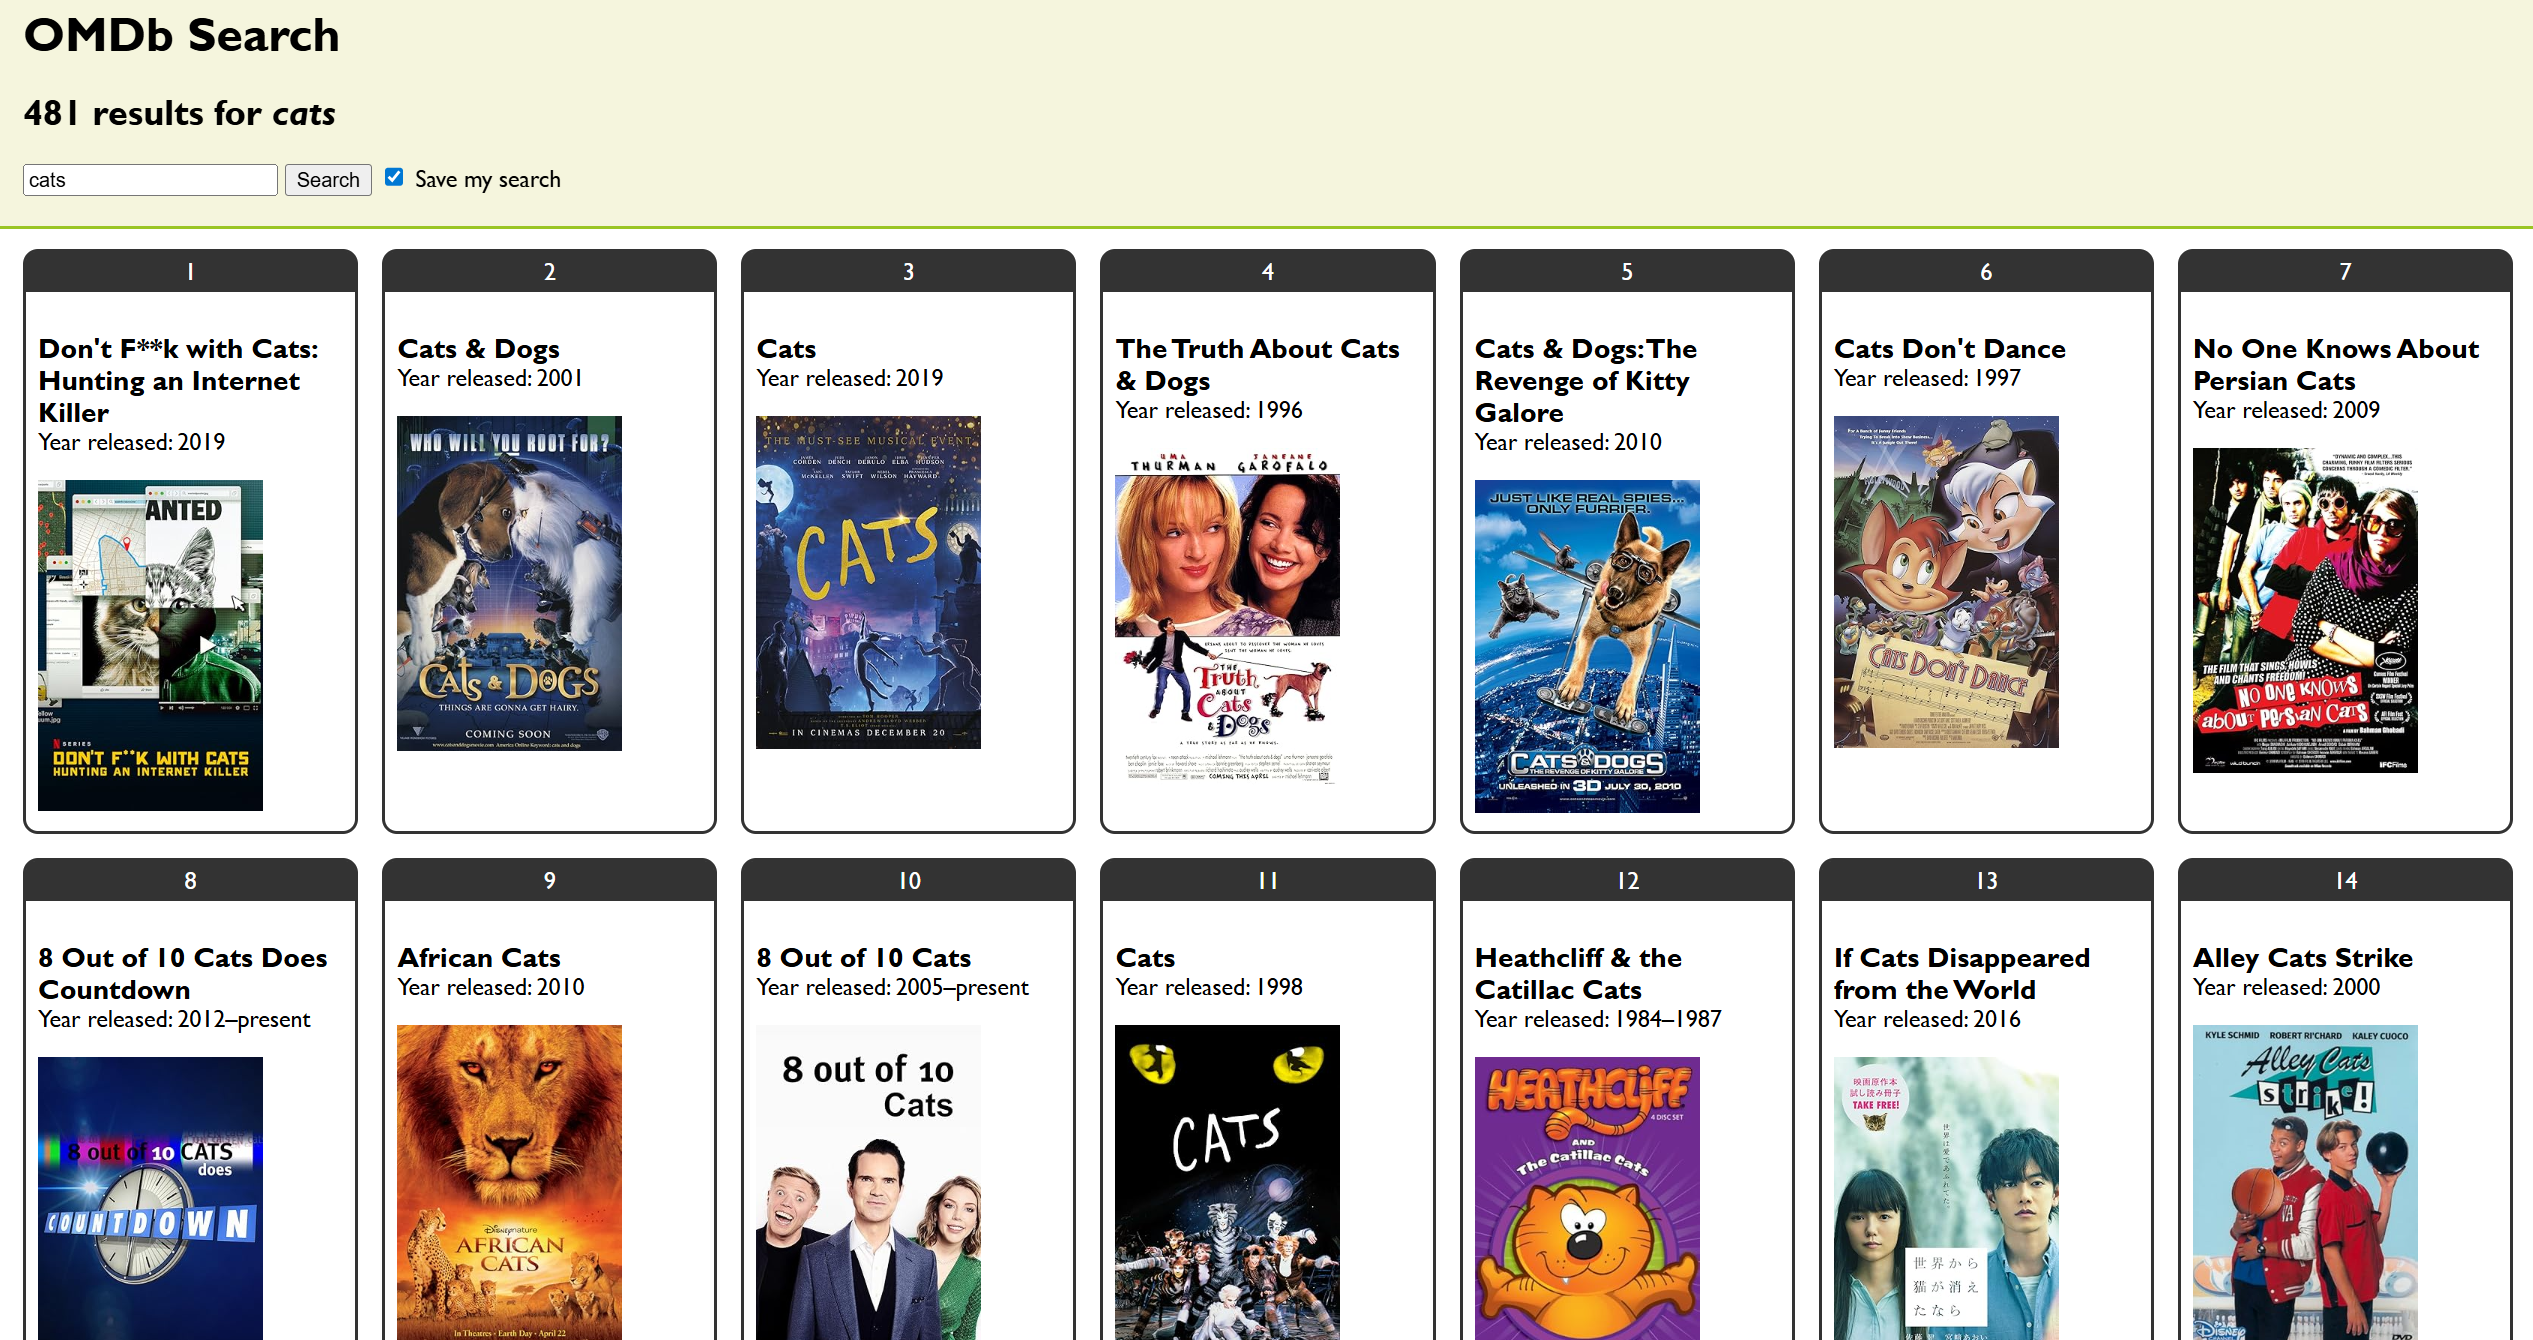Click Year released: 2016 text
This screenshot has height=1340, width=2533.
click(x=1927, y=1020)
